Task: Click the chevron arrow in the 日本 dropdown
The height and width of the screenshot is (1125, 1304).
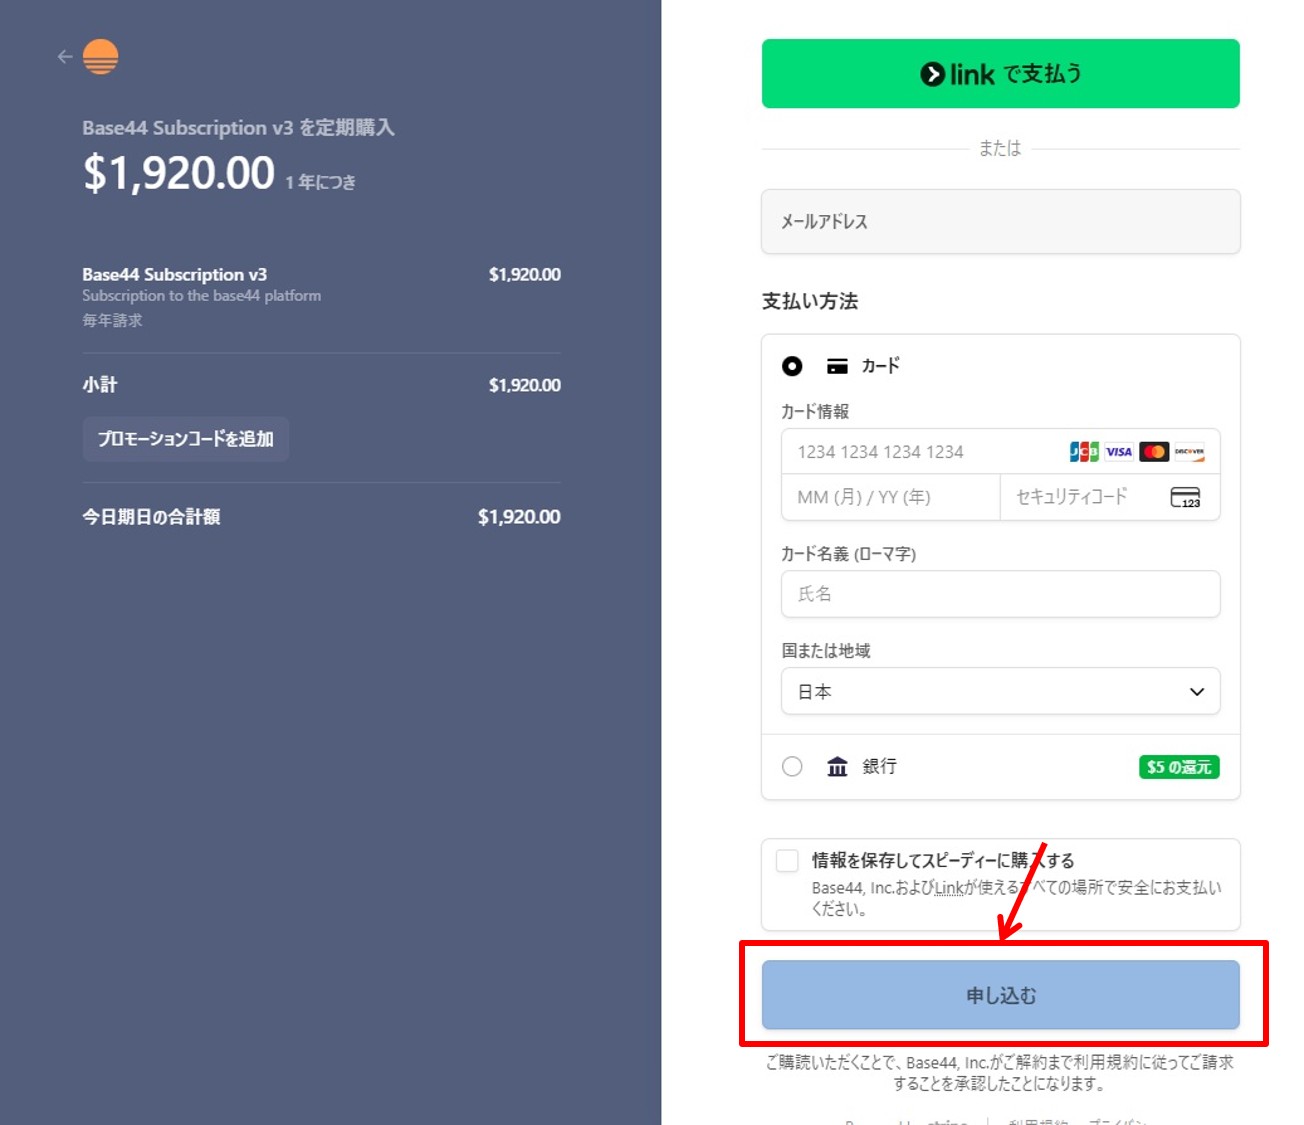Action: tap(1197, 692)
